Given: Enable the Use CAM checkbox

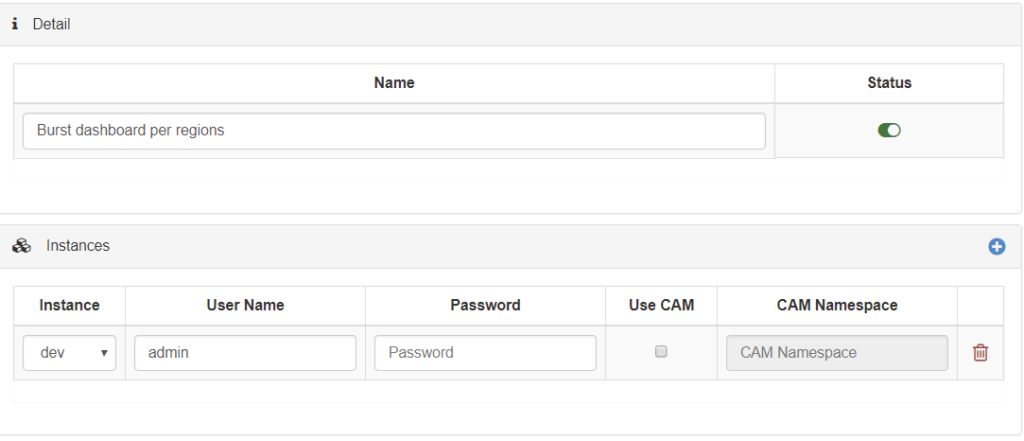Looking at the screenshot, I should (x=660, y=352).
